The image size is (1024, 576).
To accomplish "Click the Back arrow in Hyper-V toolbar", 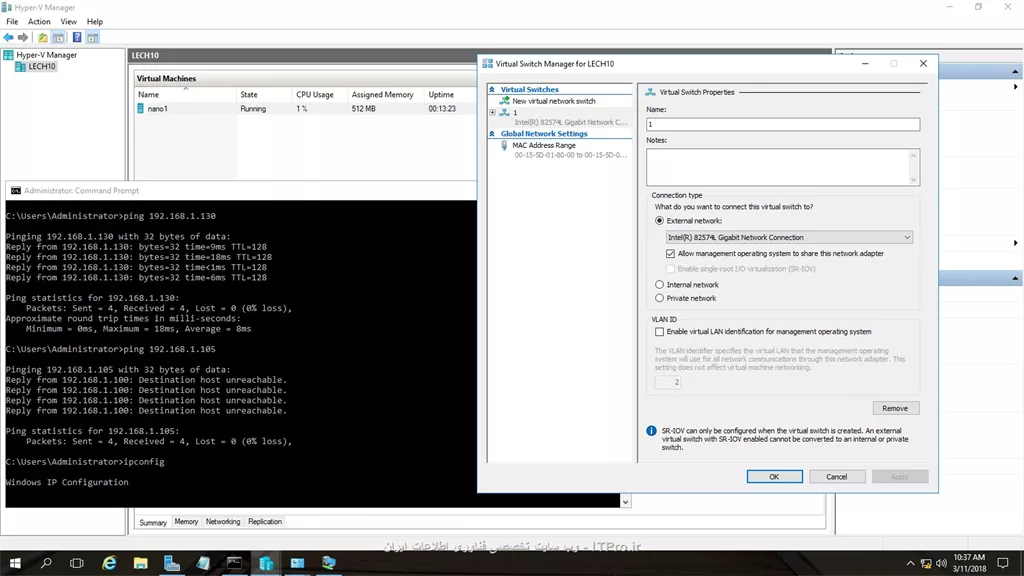I will (x=8, y=37).
